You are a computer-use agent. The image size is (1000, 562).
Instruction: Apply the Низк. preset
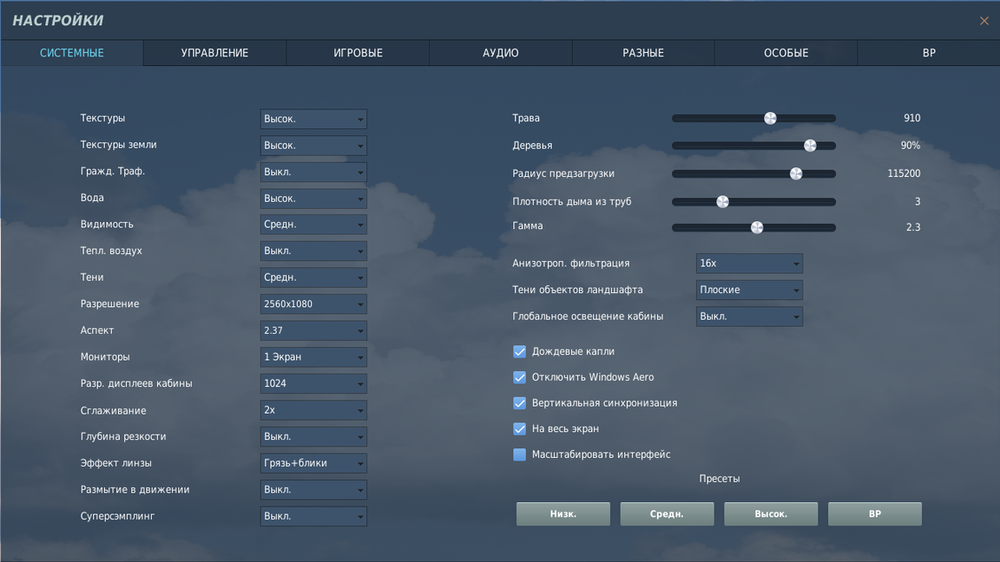(563, 514)
